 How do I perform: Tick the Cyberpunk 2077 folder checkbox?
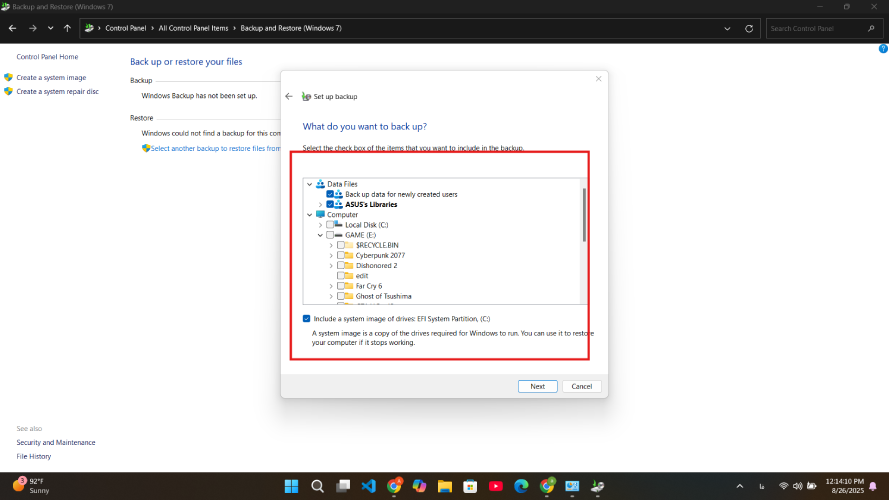[x=342, y=255]
